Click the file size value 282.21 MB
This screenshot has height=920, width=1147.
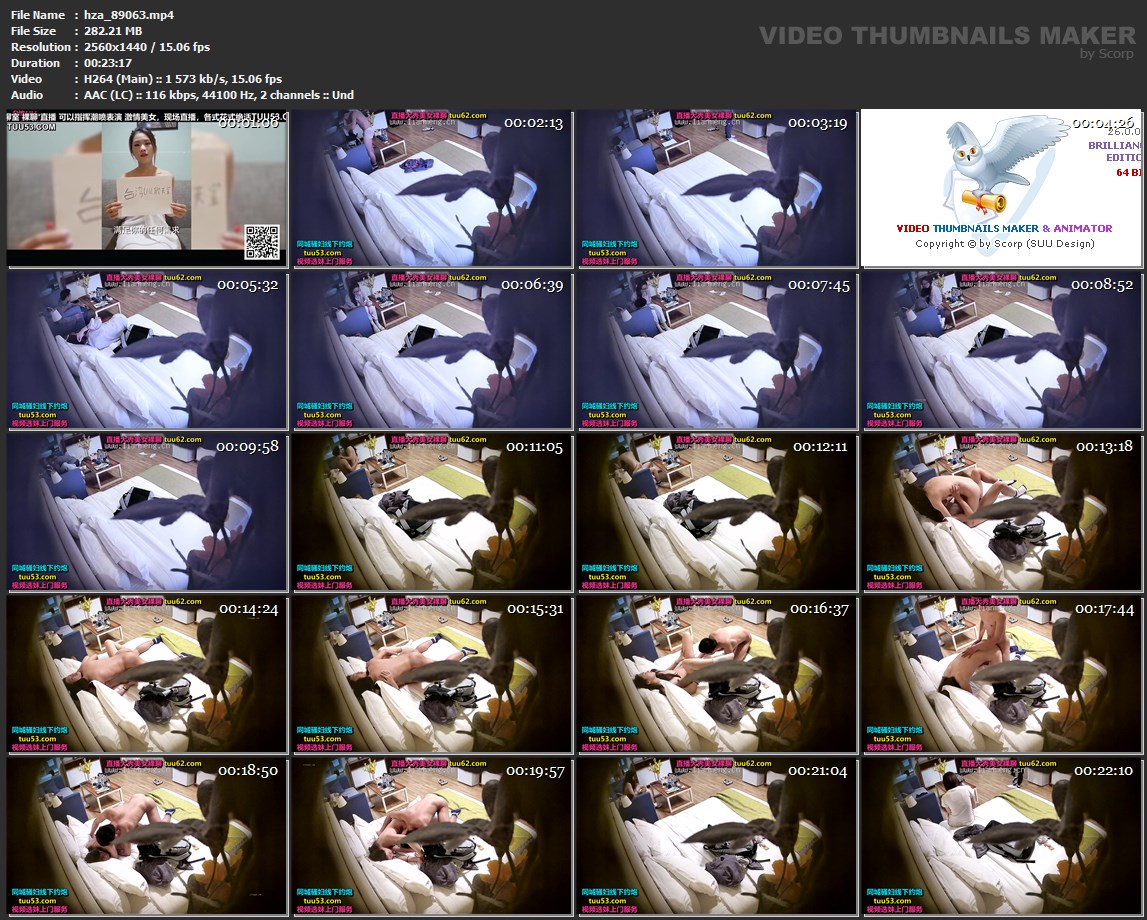(x=113, y=31)
